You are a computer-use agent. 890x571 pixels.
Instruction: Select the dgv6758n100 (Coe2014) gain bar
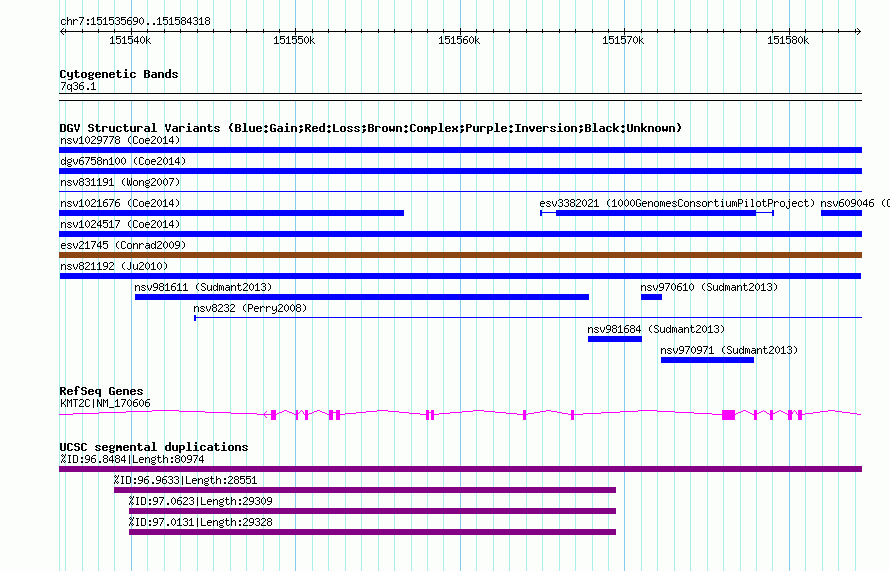[x=460, y=171]
